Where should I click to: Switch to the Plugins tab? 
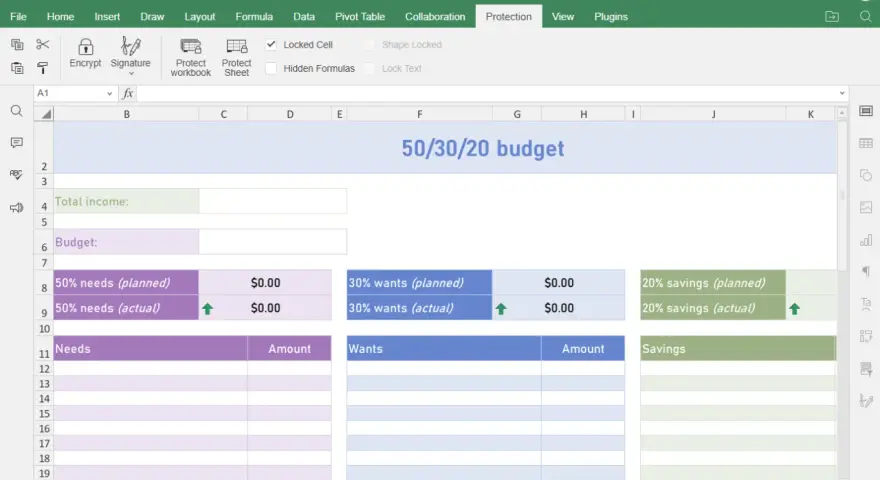click(611, 16)
